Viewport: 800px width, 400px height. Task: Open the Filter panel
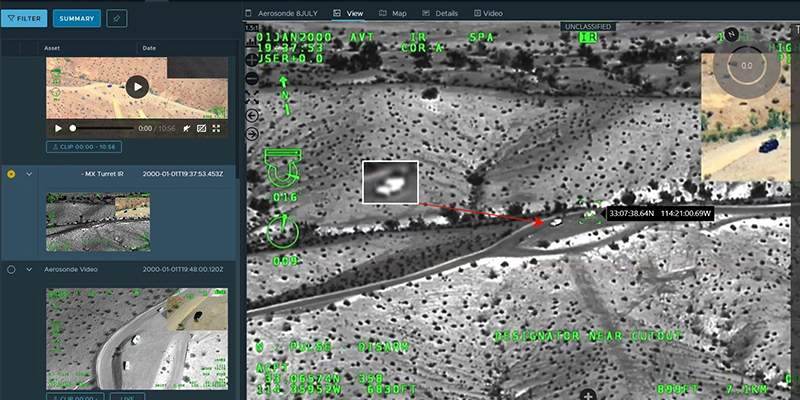[x=24, y=18]
